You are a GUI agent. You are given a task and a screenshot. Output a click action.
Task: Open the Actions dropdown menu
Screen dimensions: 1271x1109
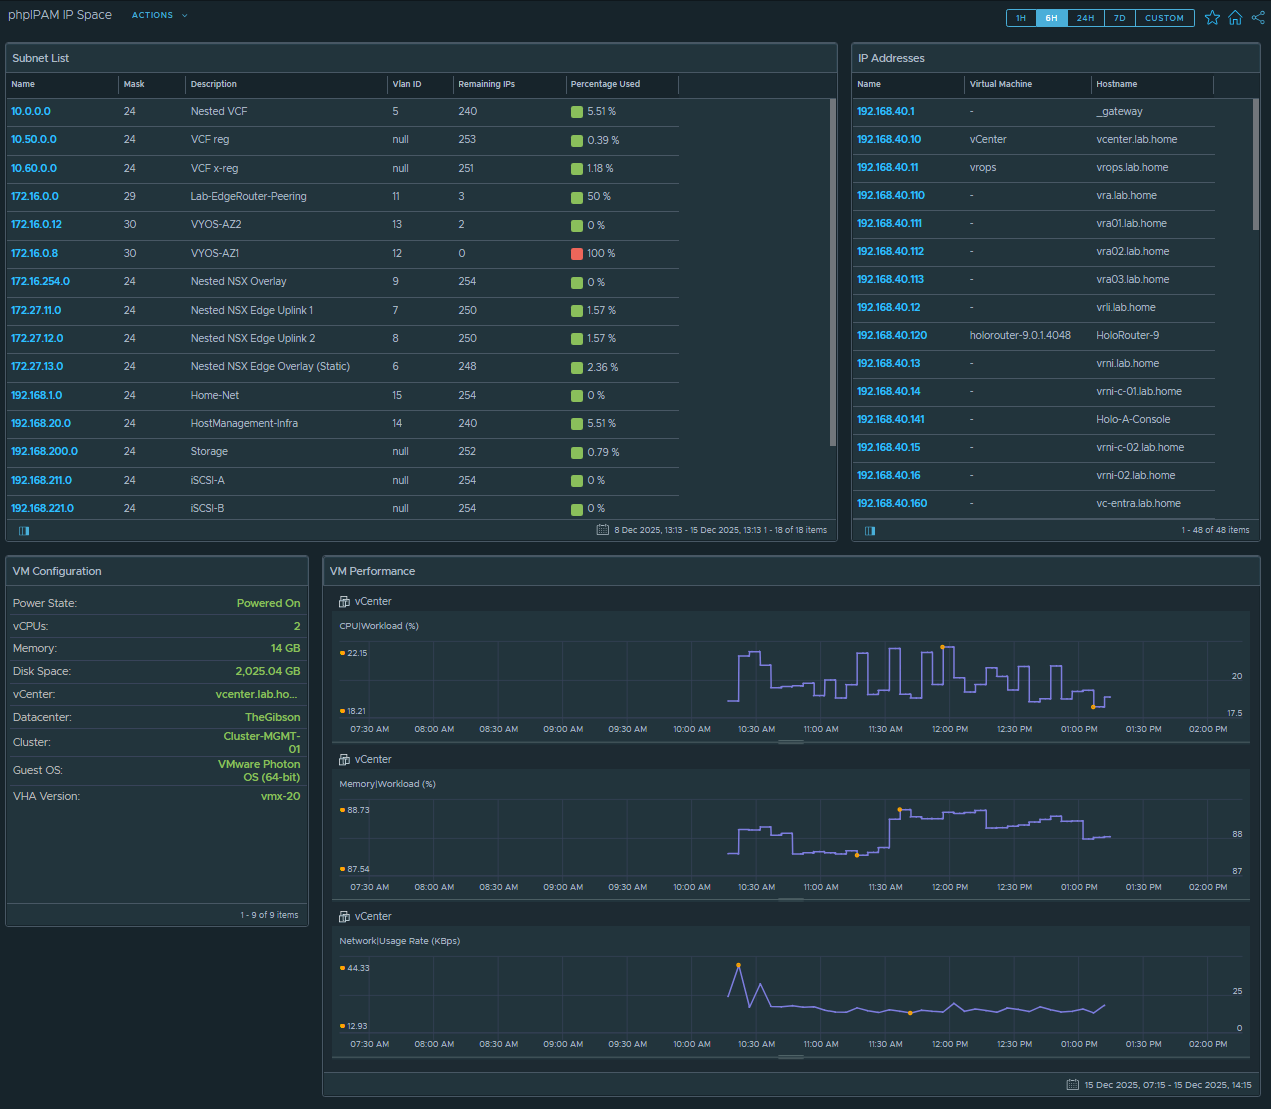tap(159, 15)
